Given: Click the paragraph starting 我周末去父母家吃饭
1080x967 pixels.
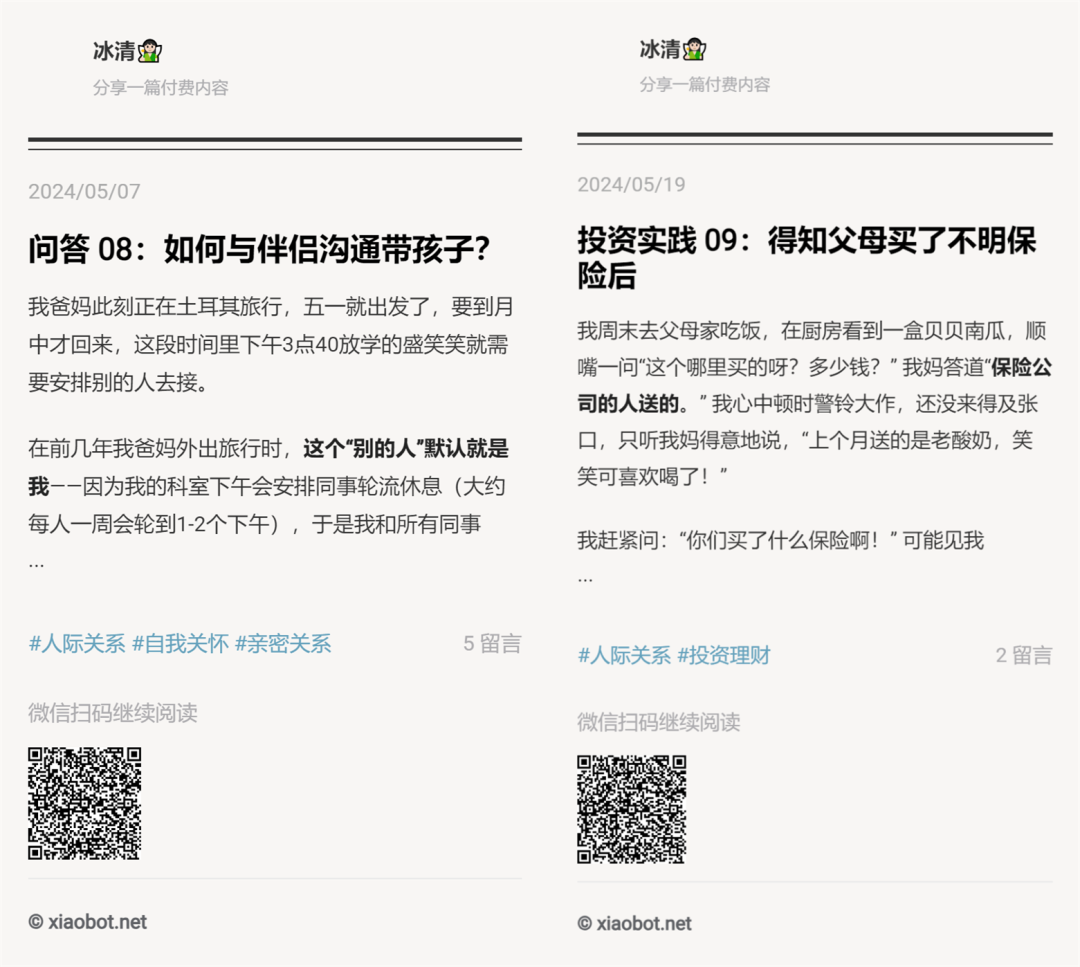Looking at the screenshot, I should (x=815, y=404).
